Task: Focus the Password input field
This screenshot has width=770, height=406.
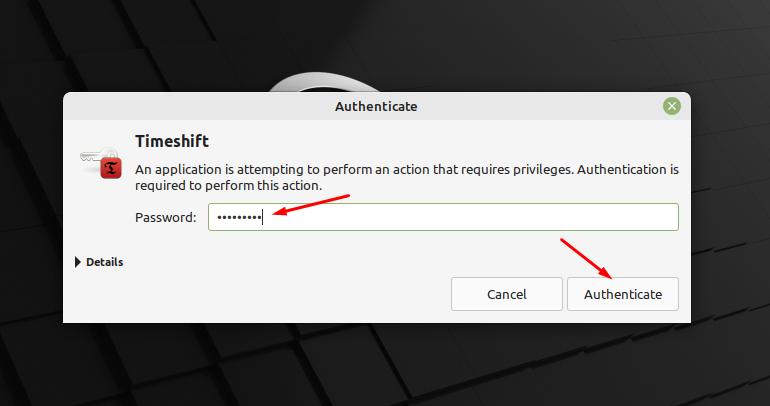Action: tap(443, 217)
